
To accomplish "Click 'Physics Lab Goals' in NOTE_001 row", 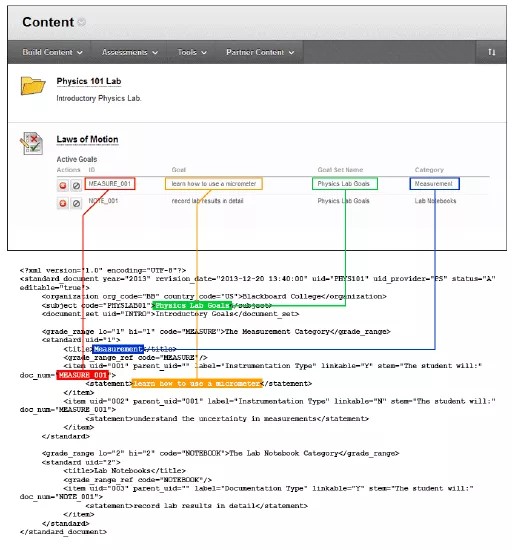I will pyautogui.click(x=343, y=201).
